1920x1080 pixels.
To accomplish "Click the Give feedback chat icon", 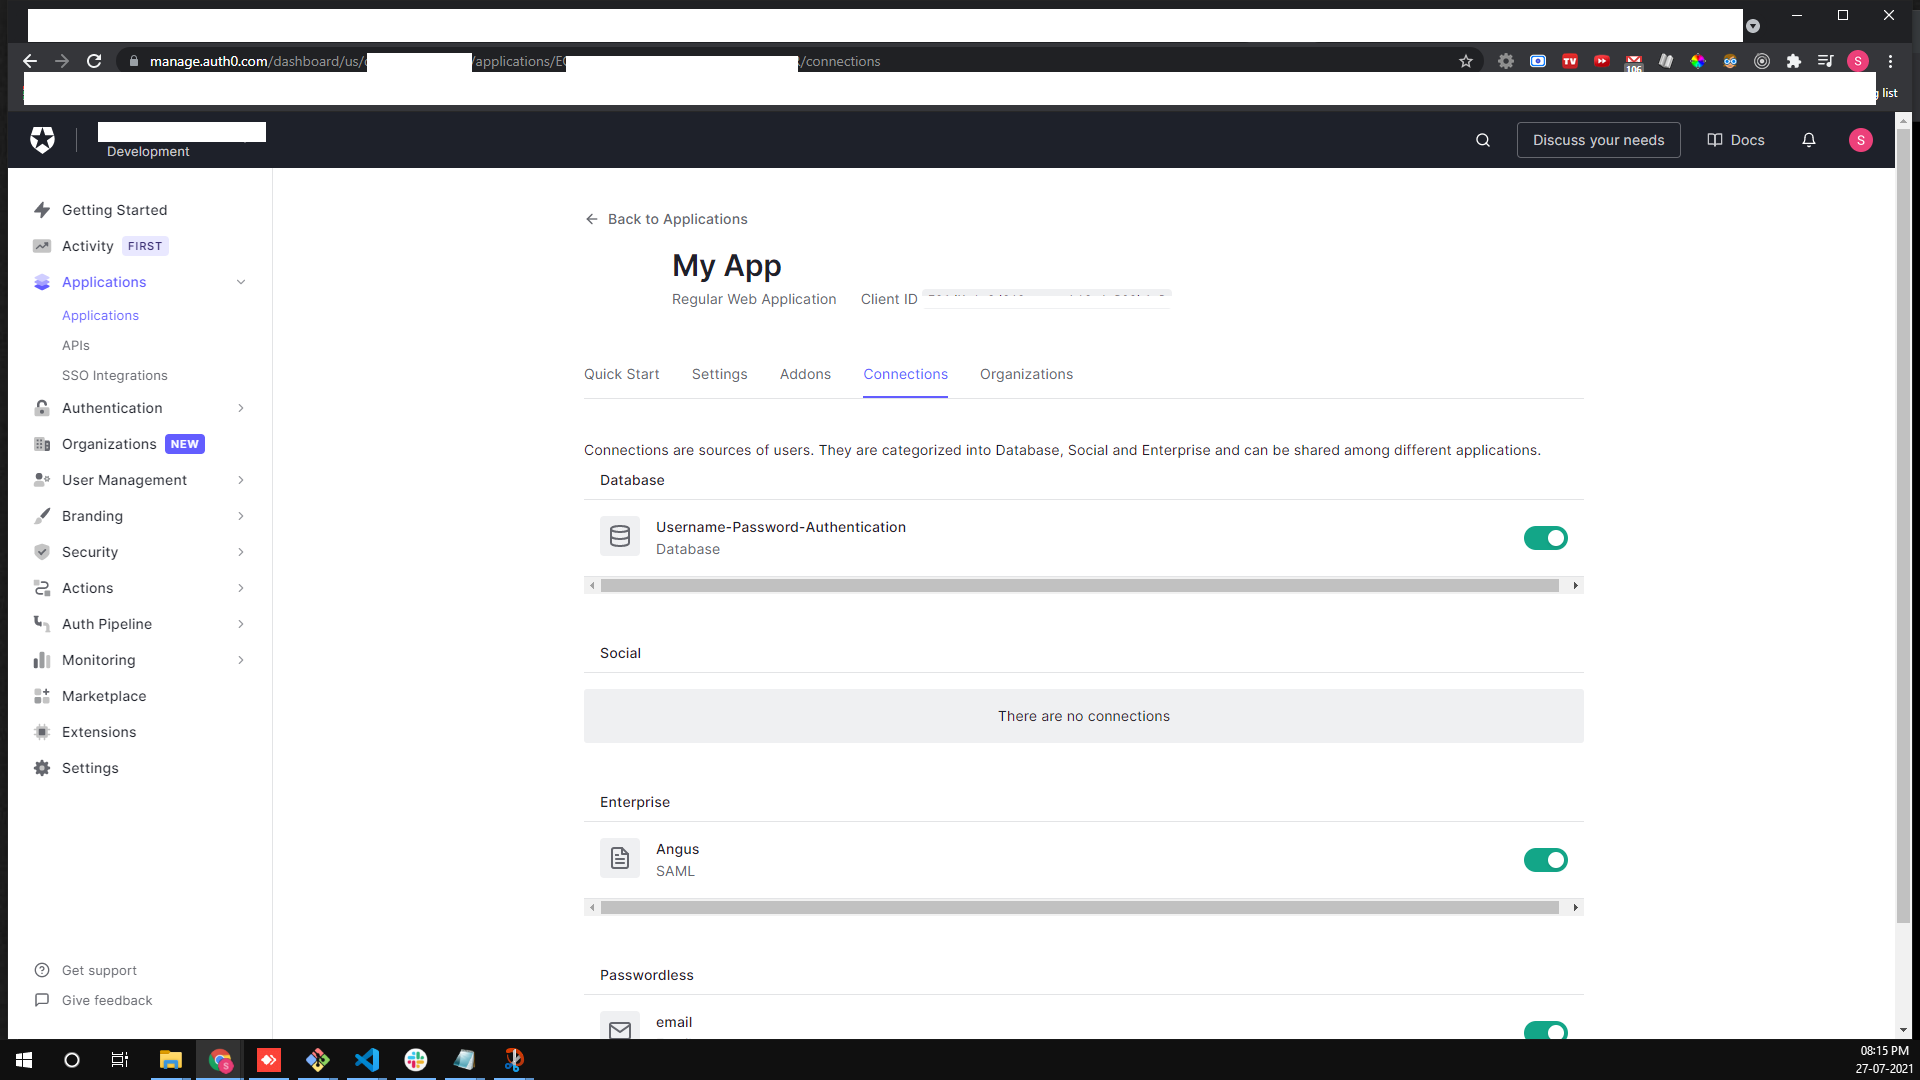I will [42, 1000].
